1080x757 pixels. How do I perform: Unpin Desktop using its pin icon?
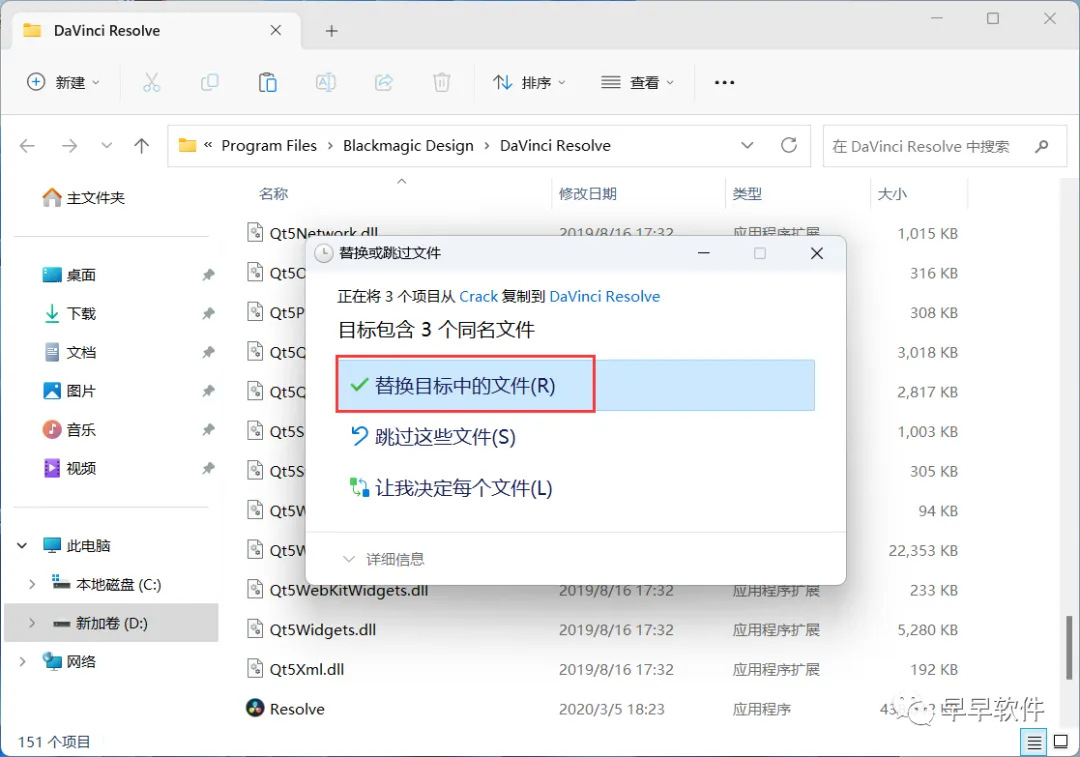(208, 276)
